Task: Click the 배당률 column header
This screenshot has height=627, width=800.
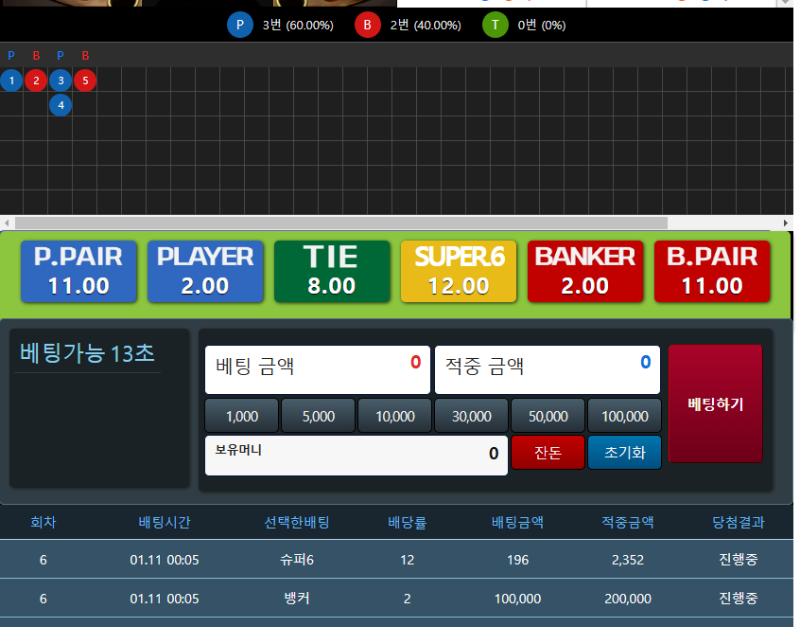Action: (407, 522)
